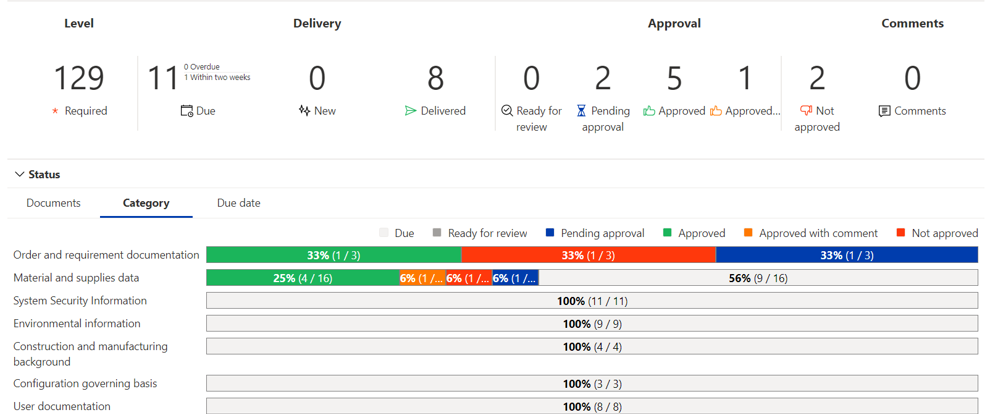The height and width of the screenshot is (414, 988).
Task: Click the sparkle New icon
Action: point(304,111)
